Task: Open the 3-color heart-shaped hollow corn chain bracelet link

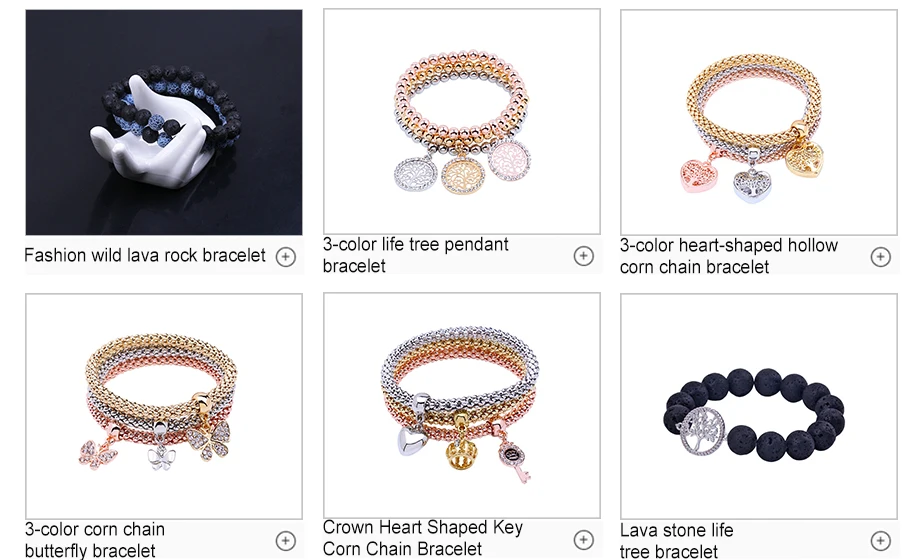Action: tap(728, 256)
